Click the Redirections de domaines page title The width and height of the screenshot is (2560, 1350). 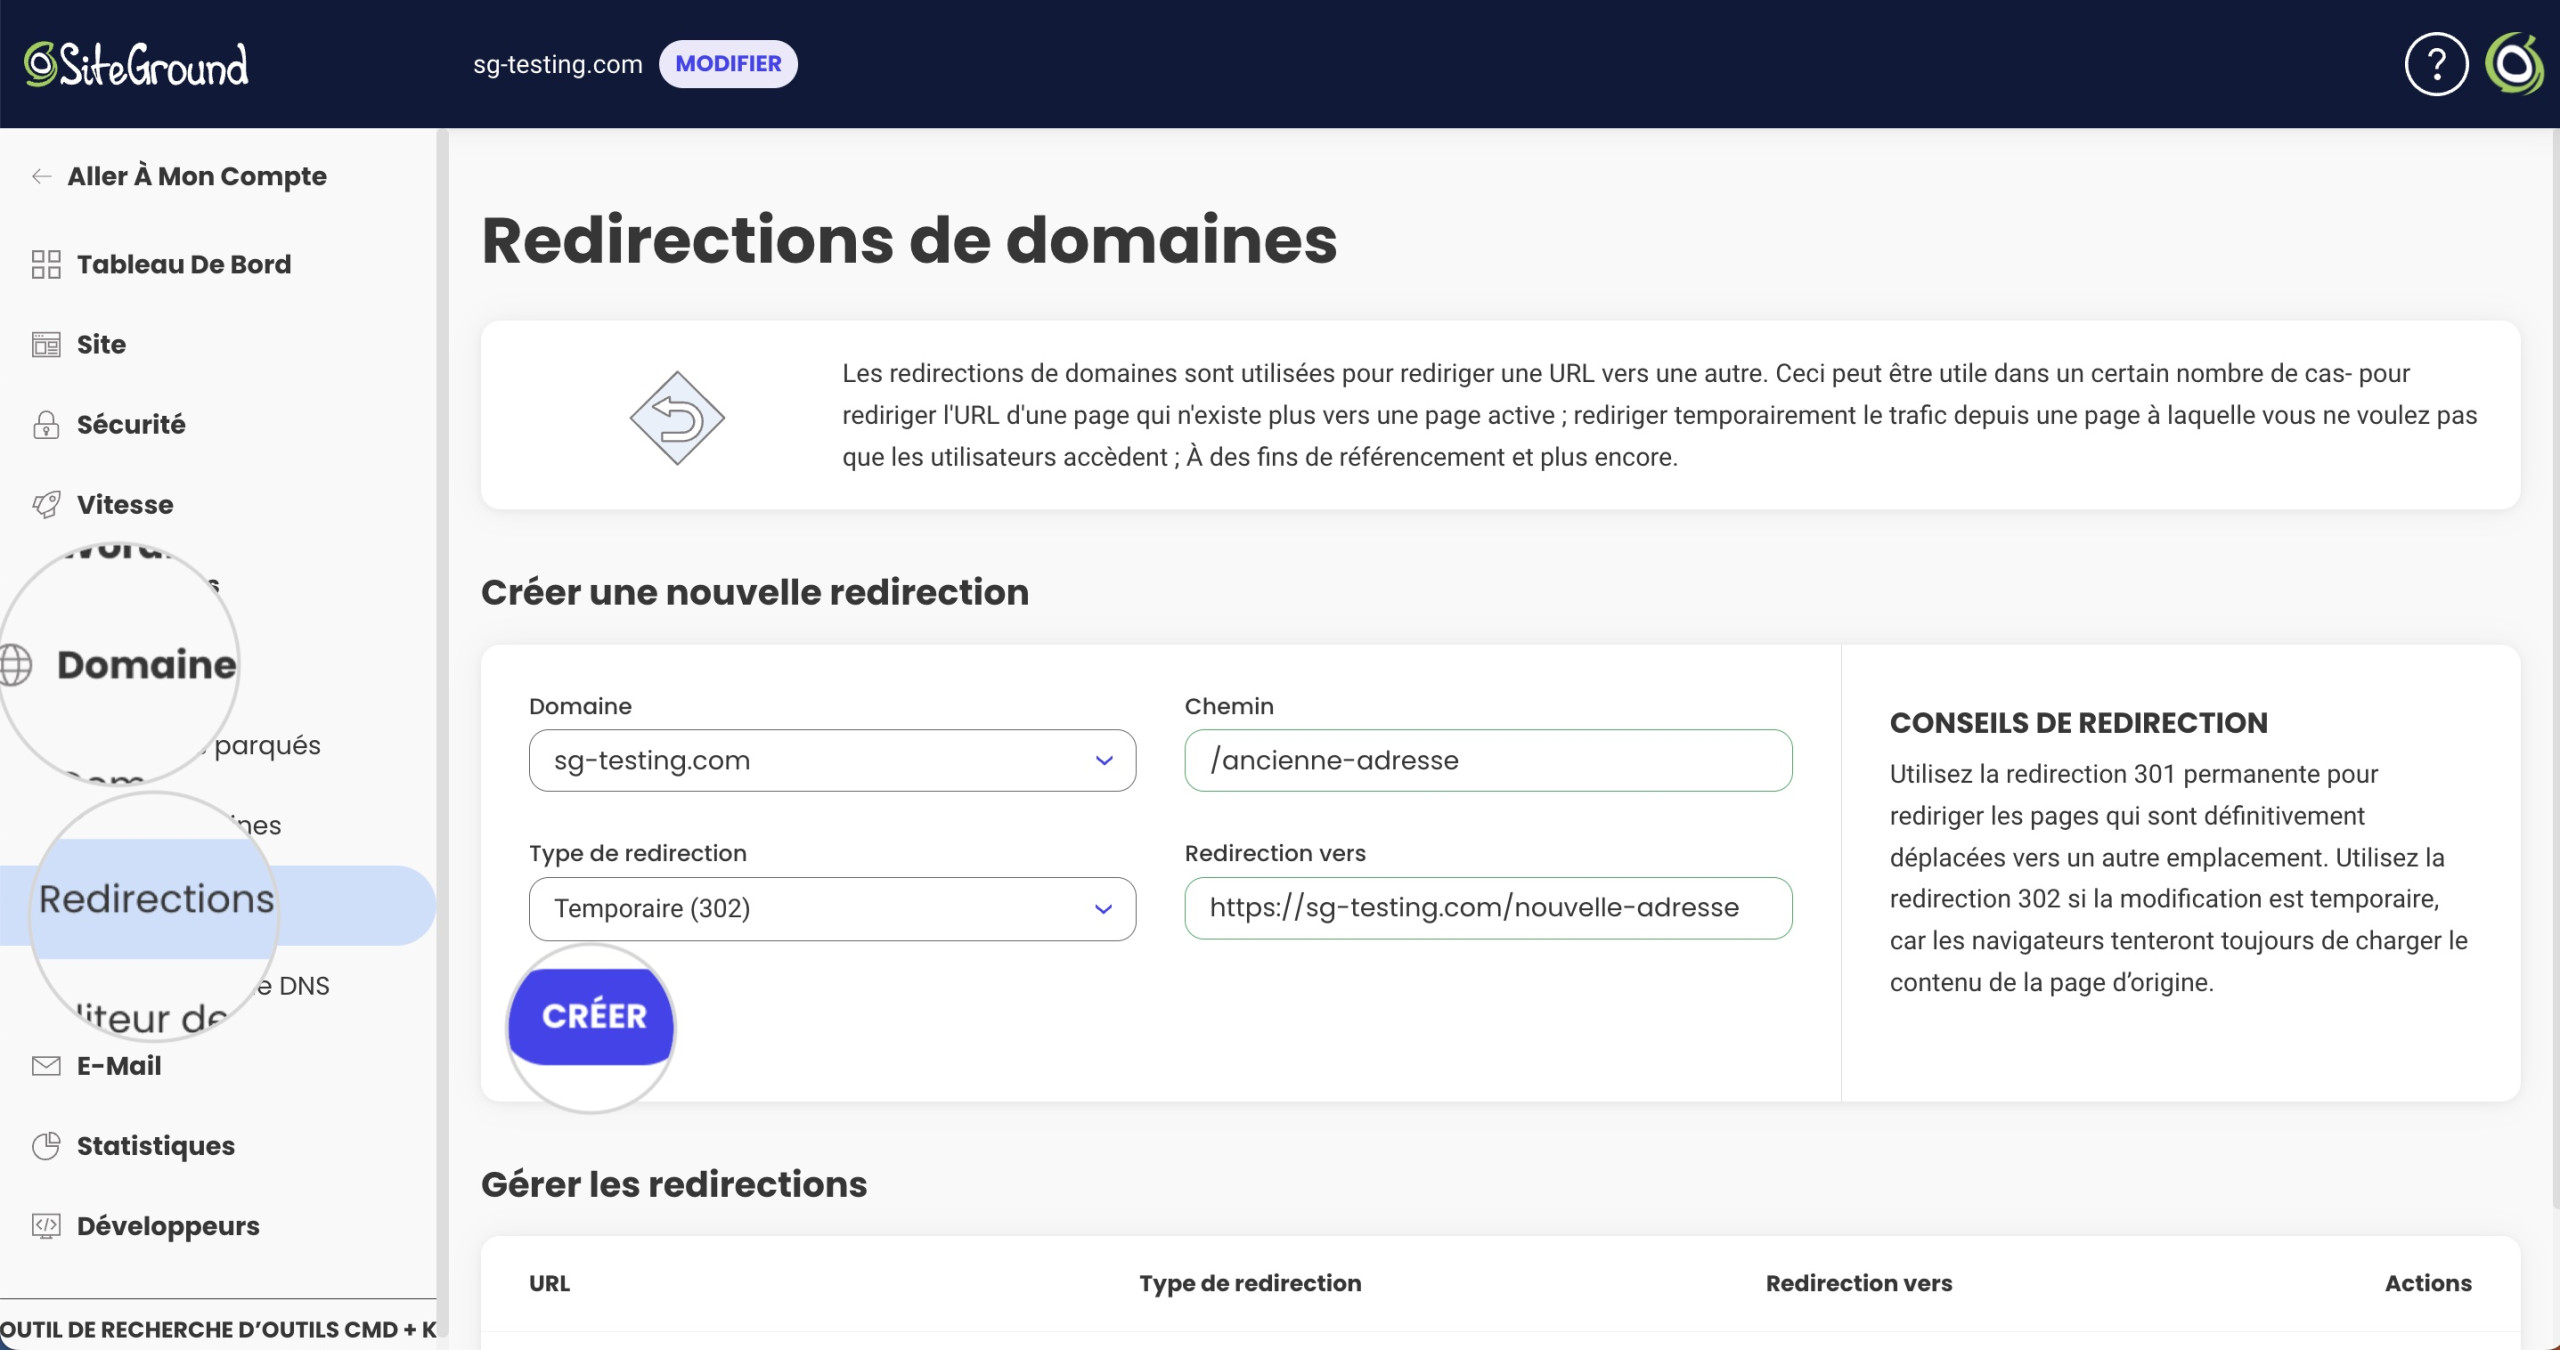(909, 240)
